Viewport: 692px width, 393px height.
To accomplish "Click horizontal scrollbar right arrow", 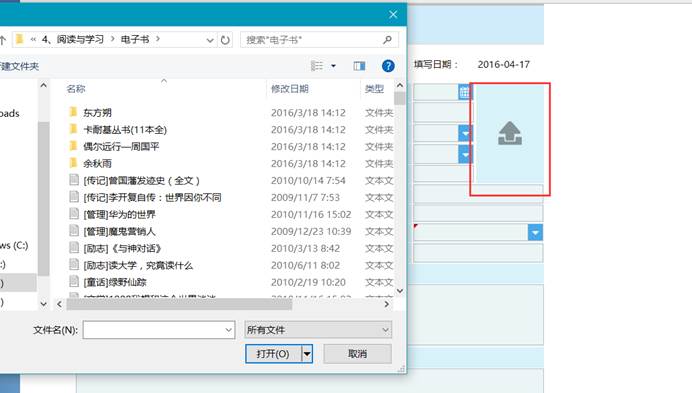I will click(x=387, y=304).
